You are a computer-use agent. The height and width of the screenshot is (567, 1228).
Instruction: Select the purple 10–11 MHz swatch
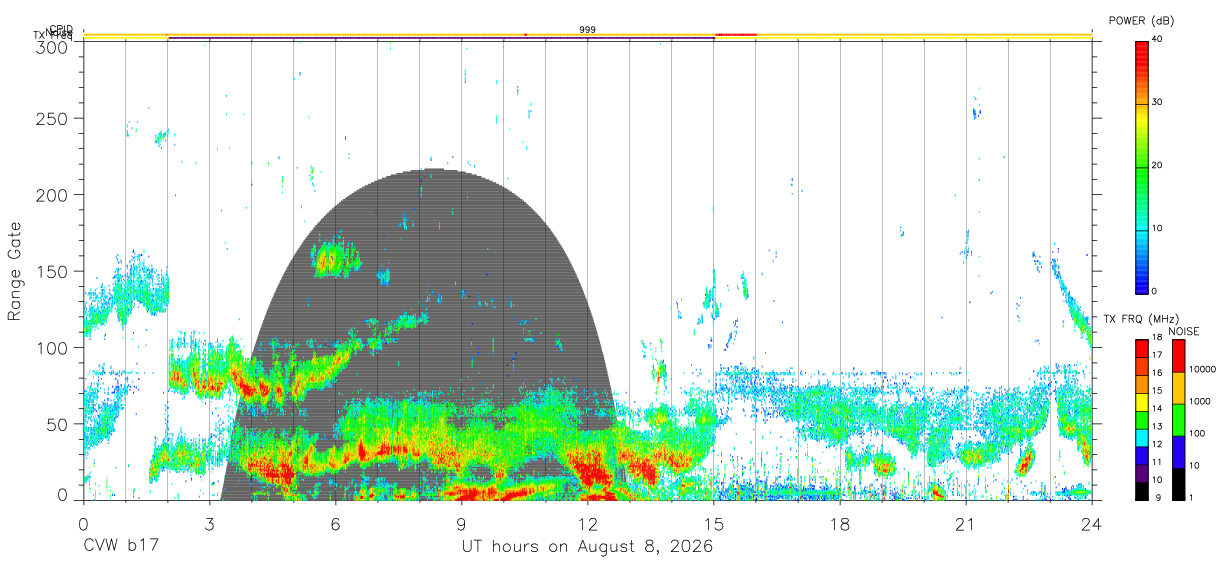click(x=1142, y=473)
